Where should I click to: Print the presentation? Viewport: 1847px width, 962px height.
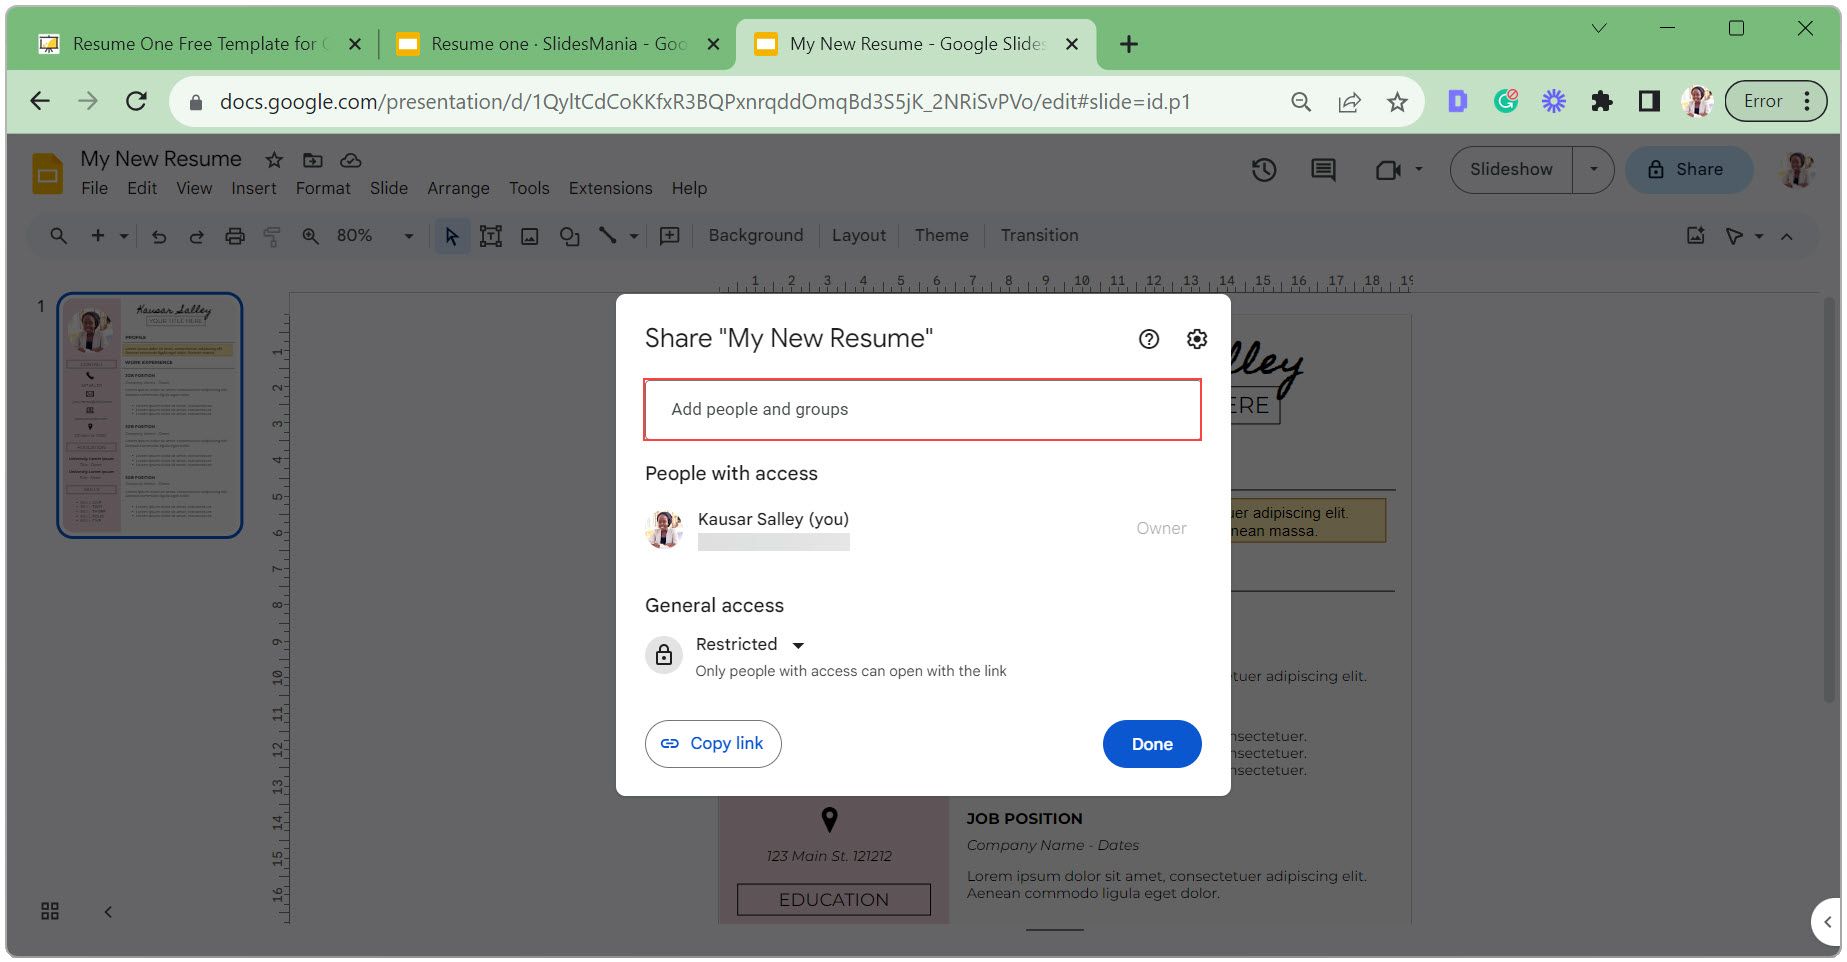click(235, 236)
